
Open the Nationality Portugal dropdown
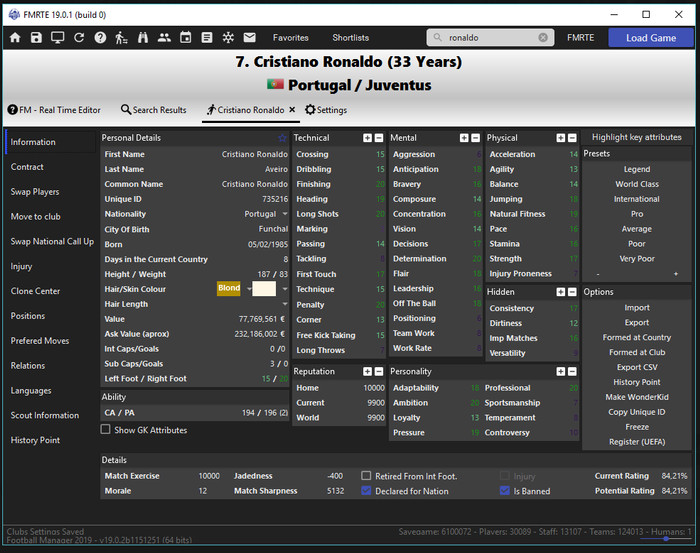(x=285, y=214)
